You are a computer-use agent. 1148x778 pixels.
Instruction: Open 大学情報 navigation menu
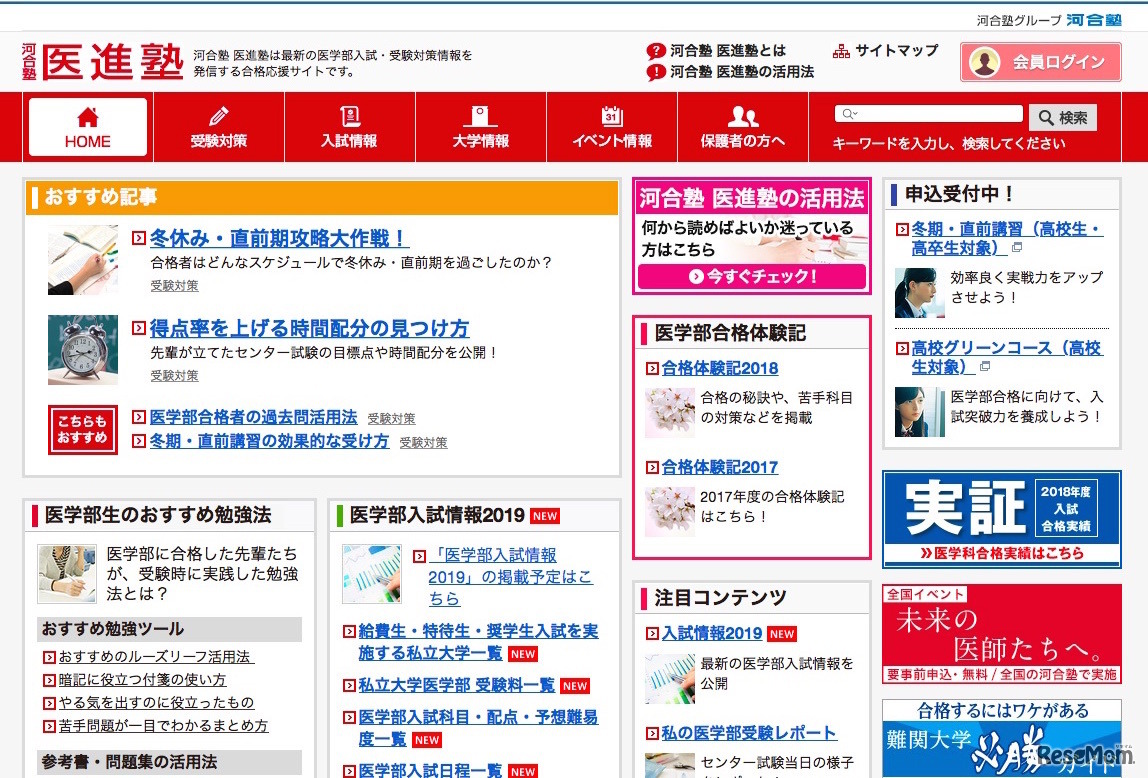click(x=480, y=127)
